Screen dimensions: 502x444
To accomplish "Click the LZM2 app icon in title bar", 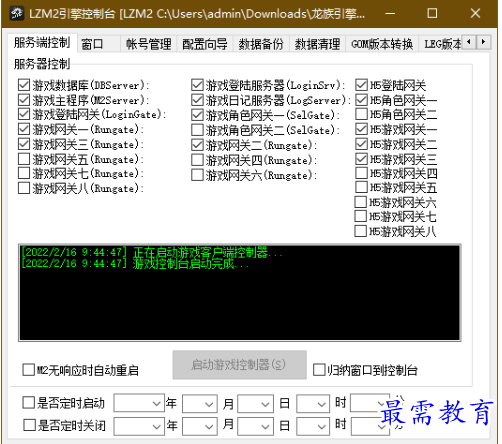I will (x=17, y=14).
